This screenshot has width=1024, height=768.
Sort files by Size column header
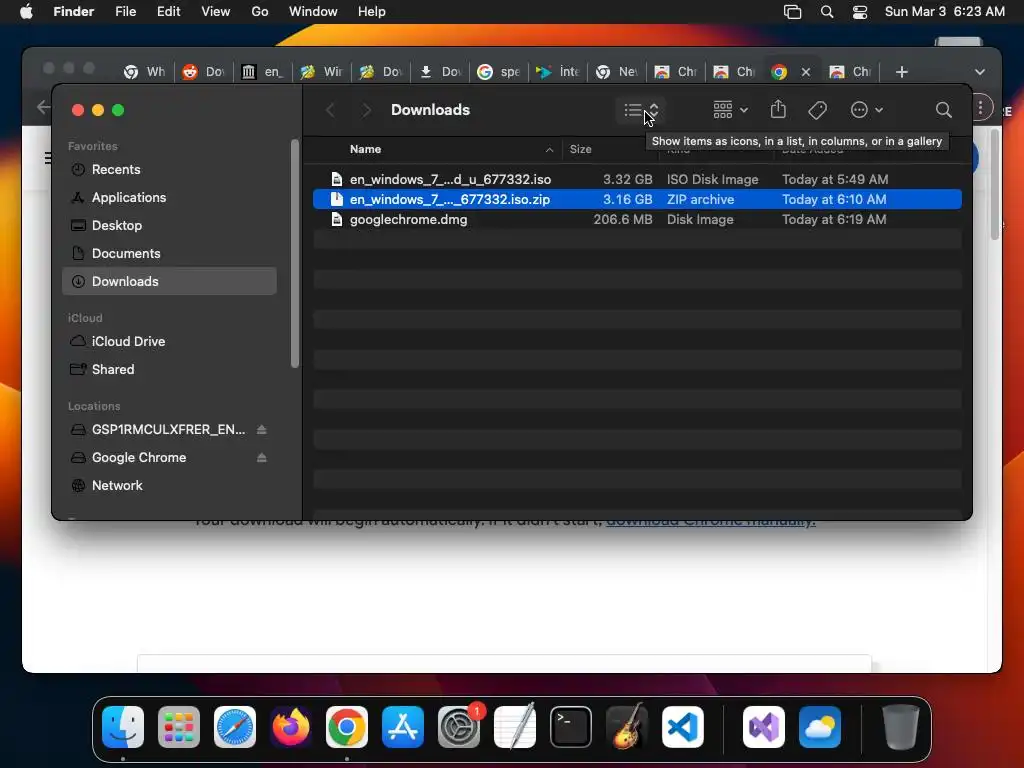click(x=581, y=150)
